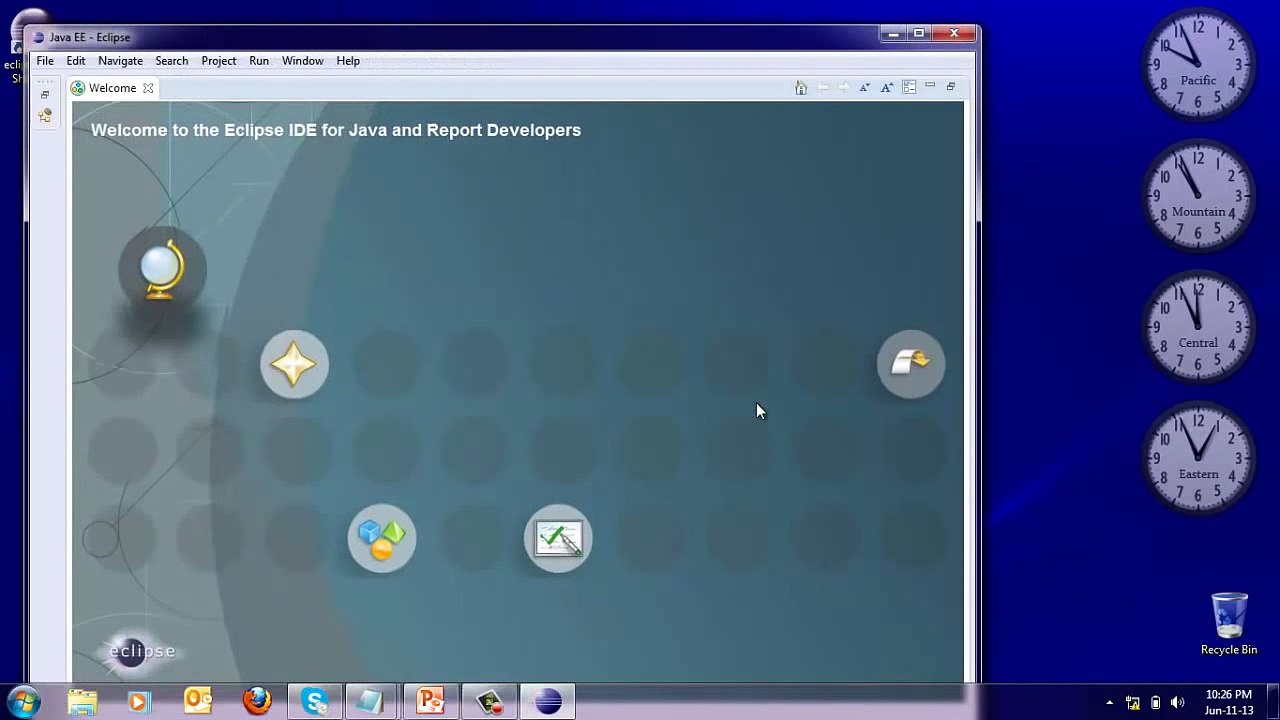
Task: Open the Windows Start menu
Action: point(24,701)
